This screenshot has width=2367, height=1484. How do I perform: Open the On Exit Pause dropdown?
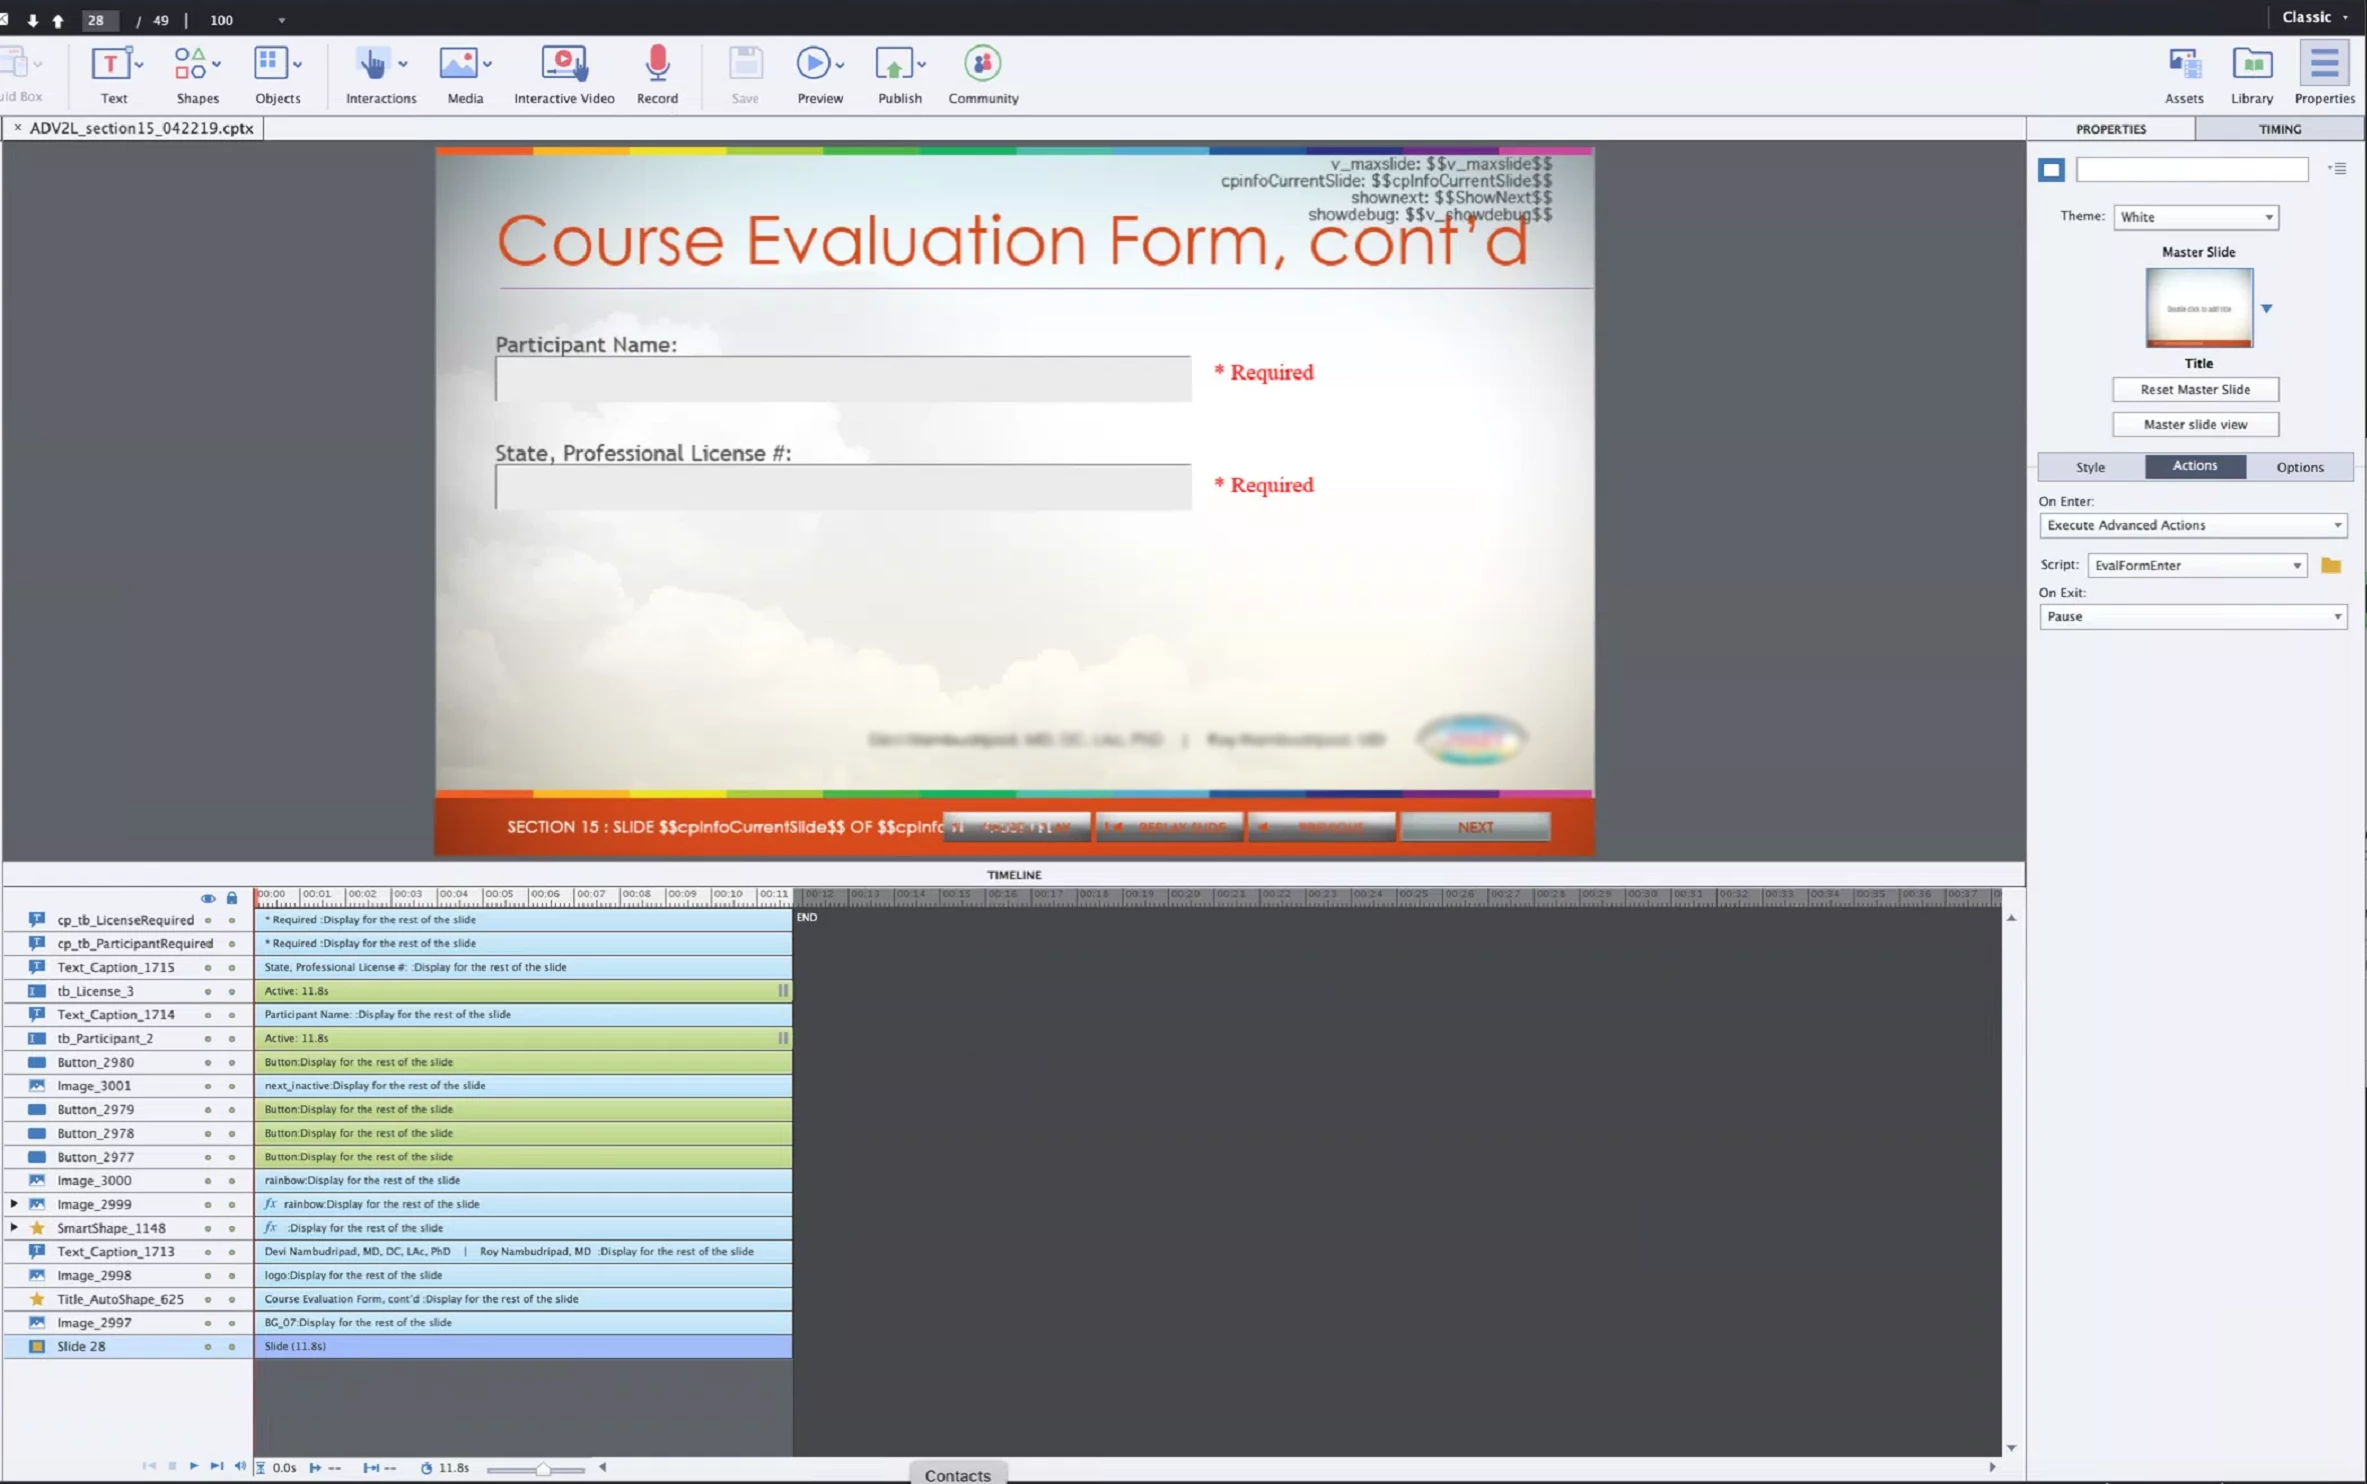click(x=2192, y=617)
